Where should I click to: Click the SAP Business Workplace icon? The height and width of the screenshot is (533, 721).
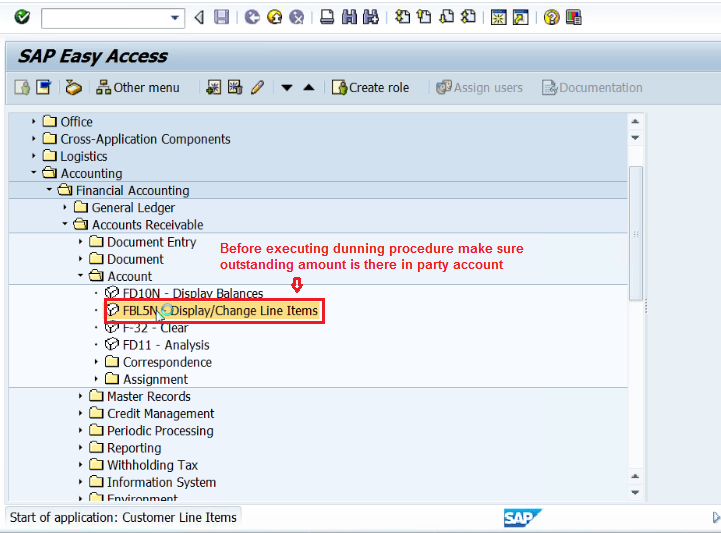pyautogui.click(x=74, y=87)
